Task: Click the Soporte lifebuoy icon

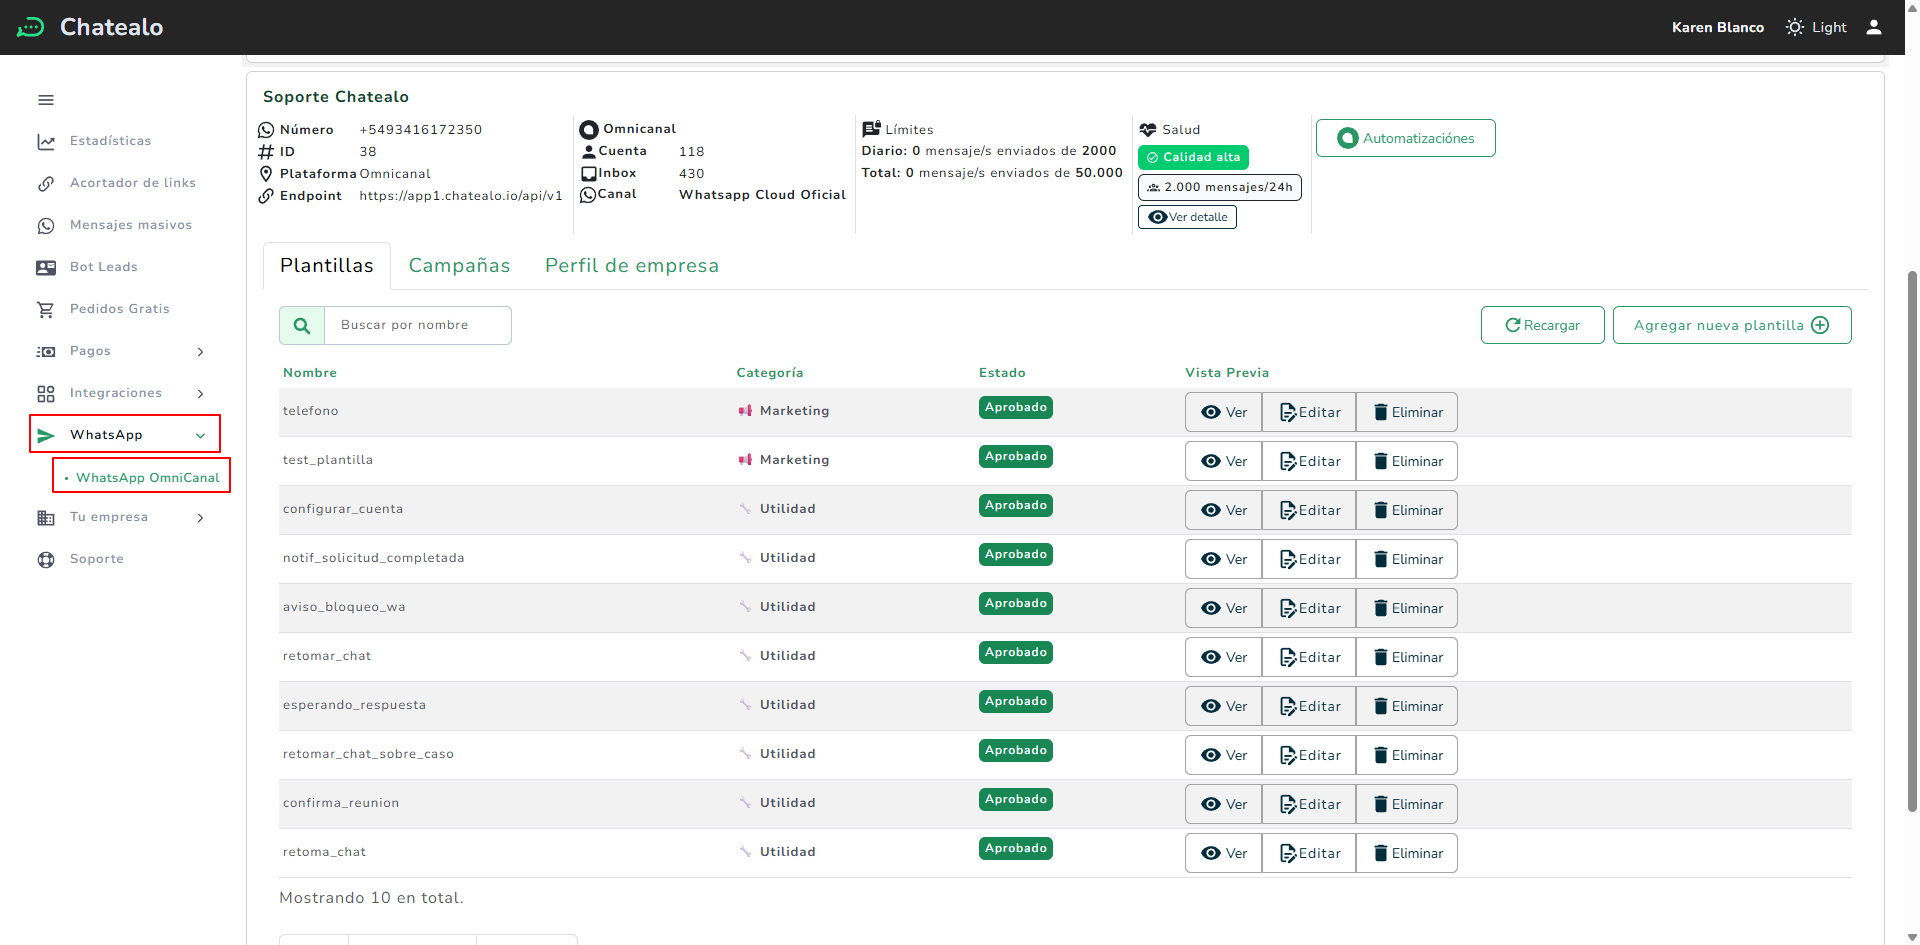Action: point(46,560)
